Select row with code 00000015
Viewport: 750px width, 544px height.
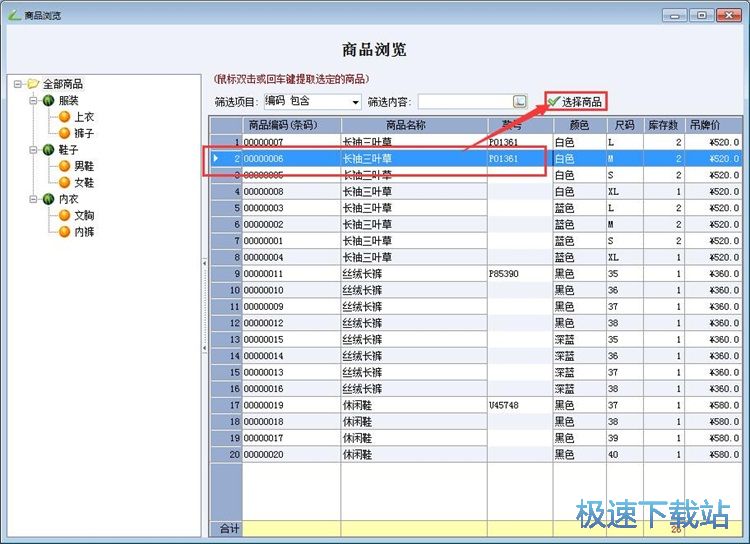476,339
